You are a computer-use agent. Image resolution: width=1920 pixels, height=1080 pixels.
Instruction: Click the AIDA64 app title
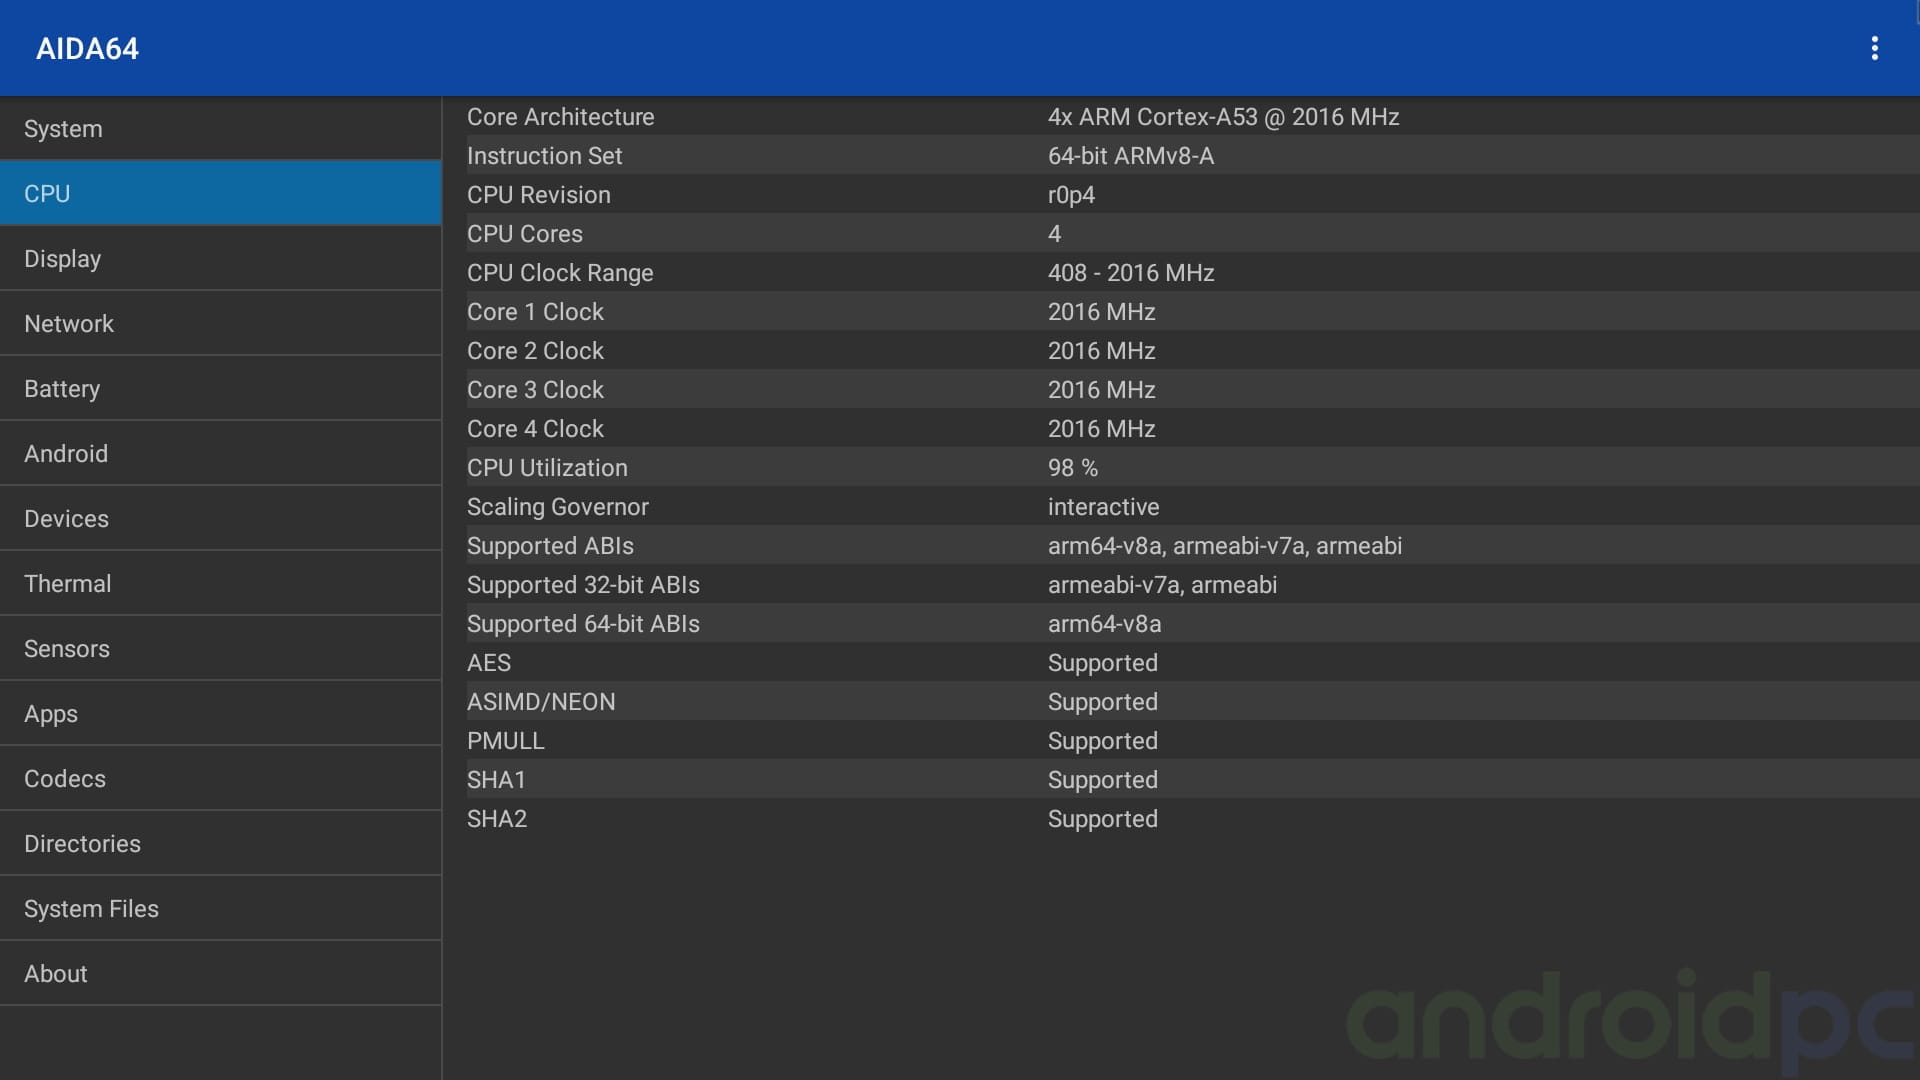(x=87, y=49)
